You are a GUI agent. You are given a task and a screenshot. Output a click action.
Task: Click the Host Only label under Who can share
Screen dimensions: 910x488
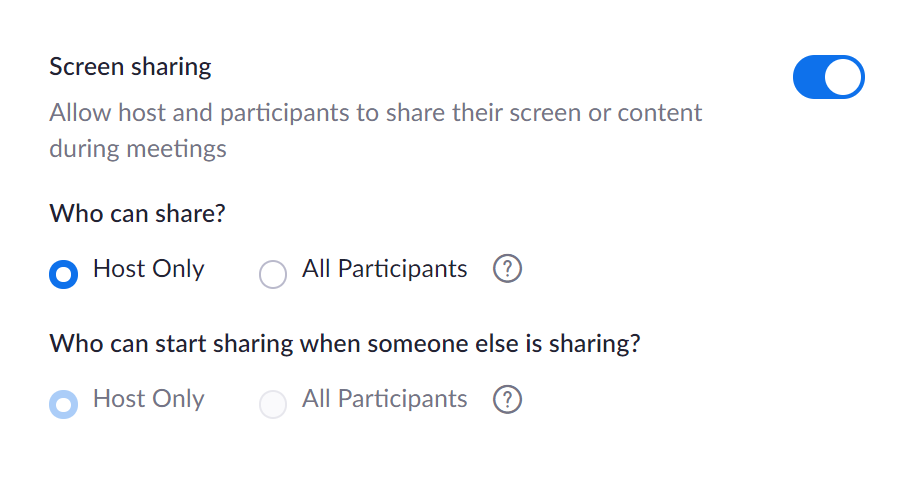coord(149,269)
